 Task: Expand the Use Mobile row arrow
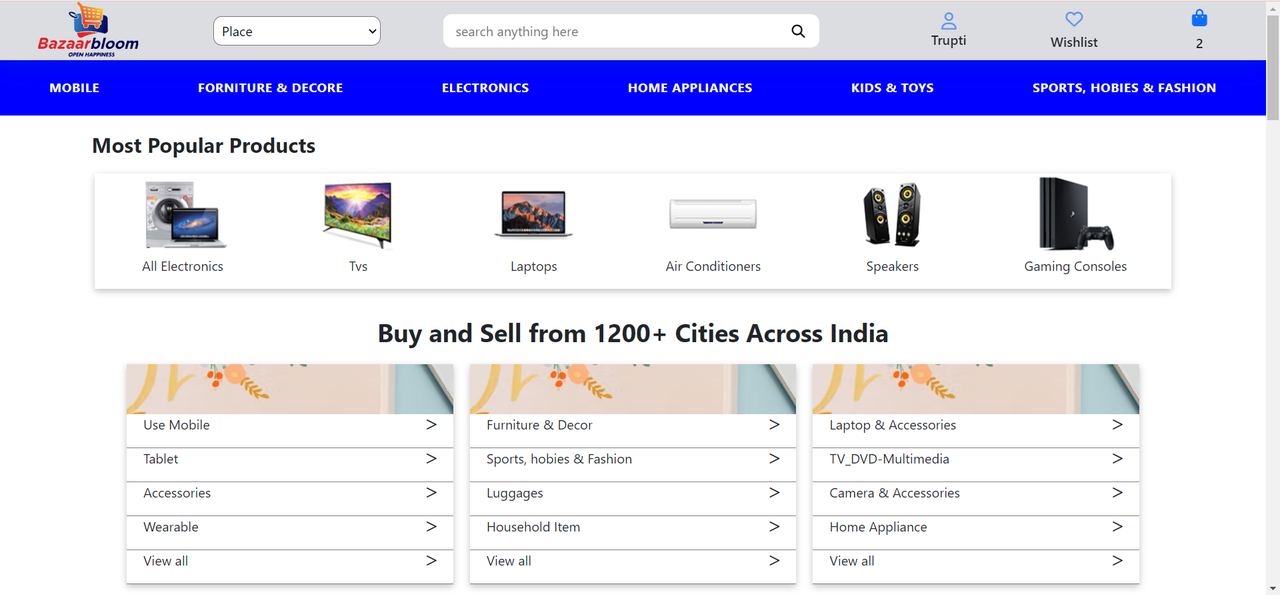[431, 425]
